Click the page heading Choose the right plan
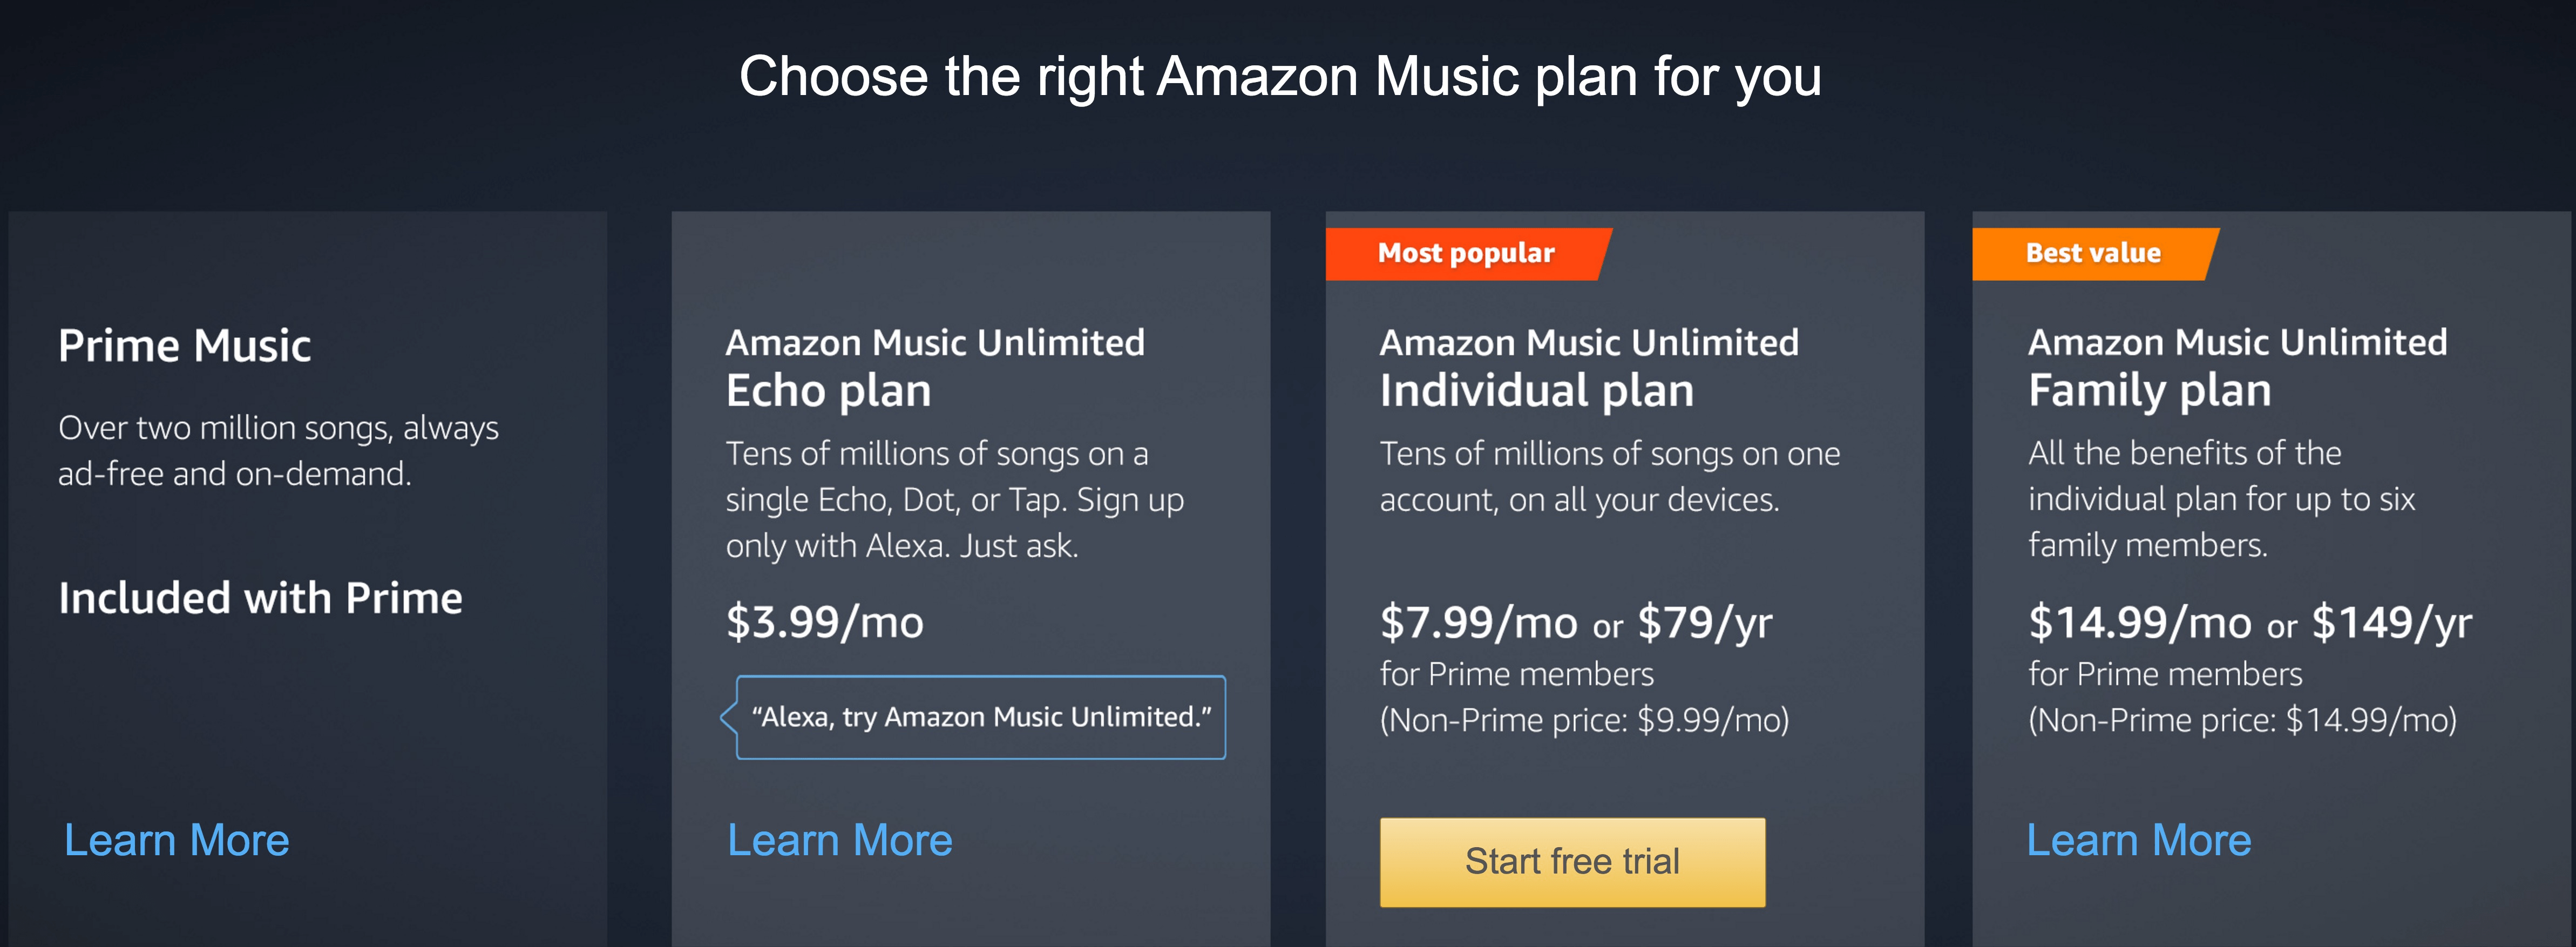The height and width of the screenshot is (947, 2576). coord(1280,76)
